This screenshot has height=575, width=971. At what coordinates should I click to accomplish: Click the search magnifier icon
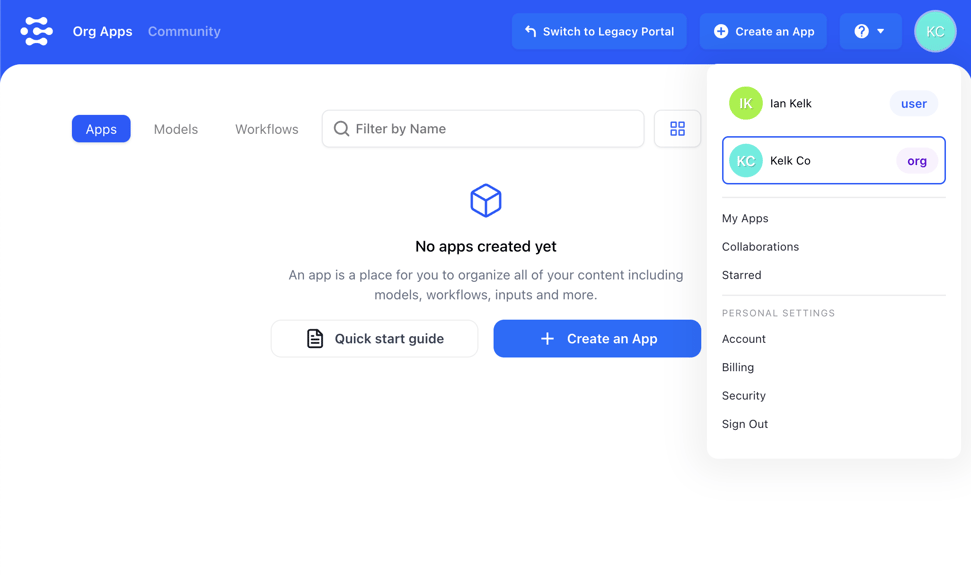tap(342, 129)
